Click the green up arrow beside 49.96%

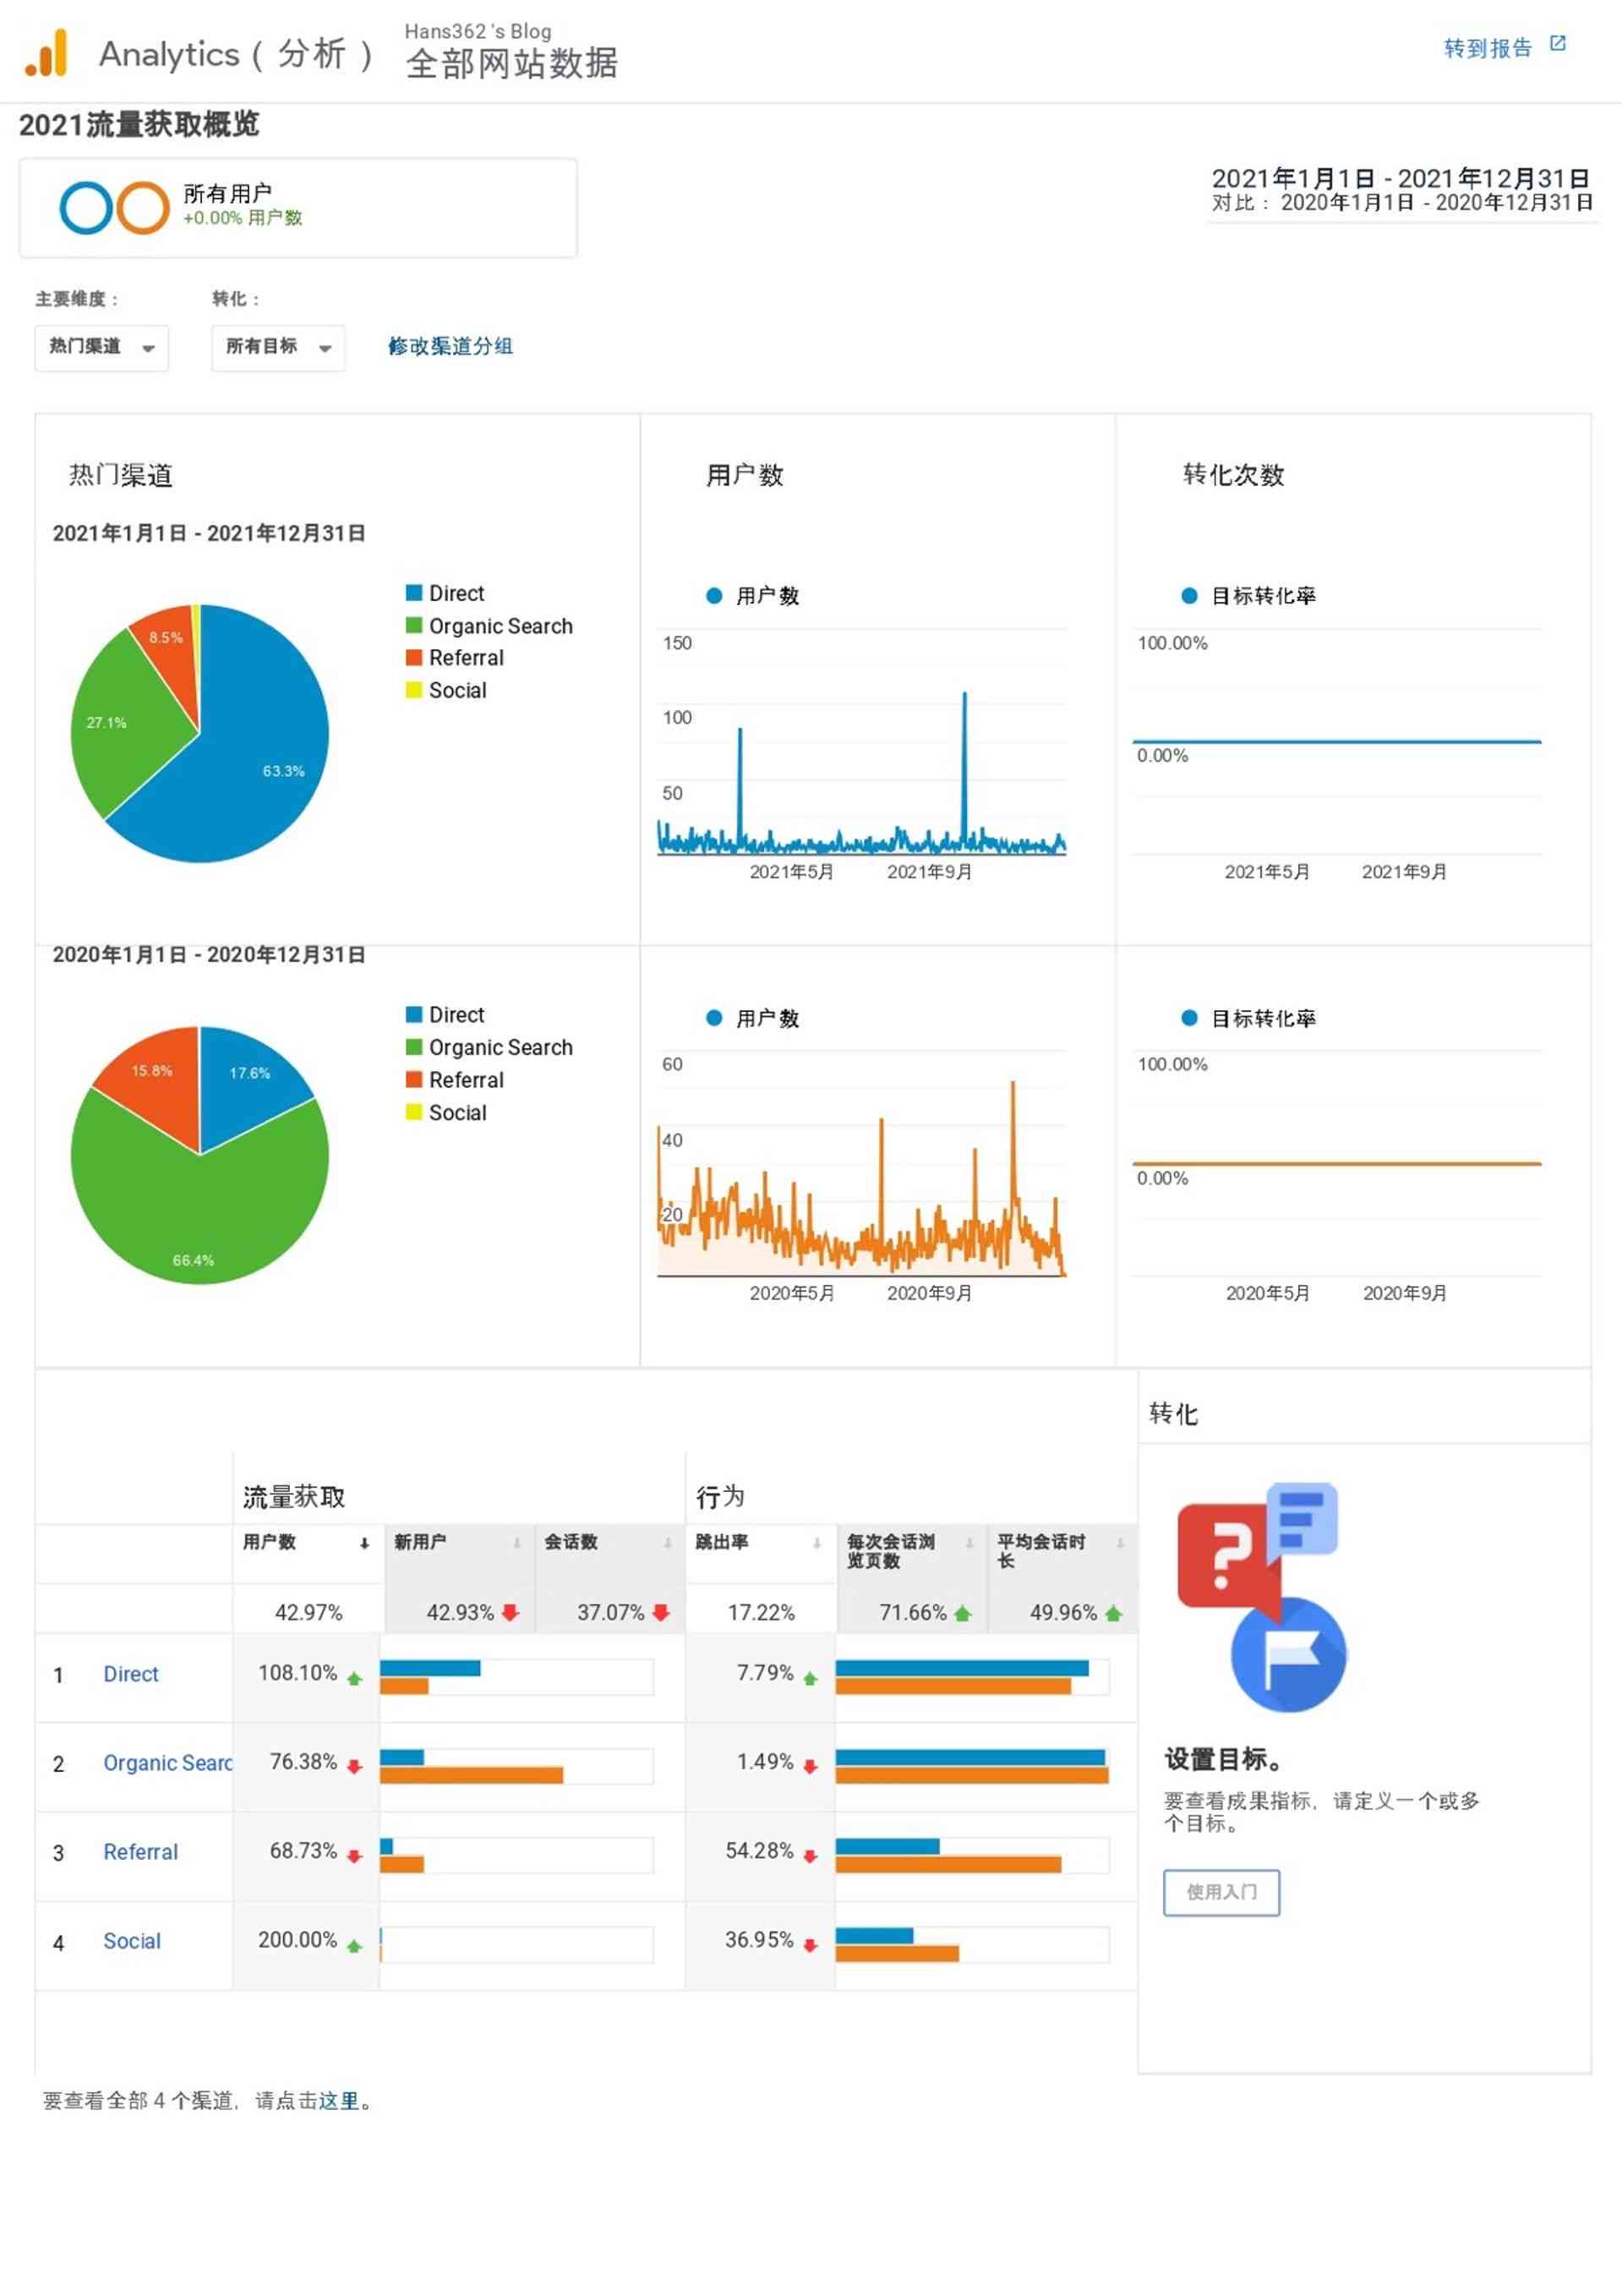pos(1114,1614)
